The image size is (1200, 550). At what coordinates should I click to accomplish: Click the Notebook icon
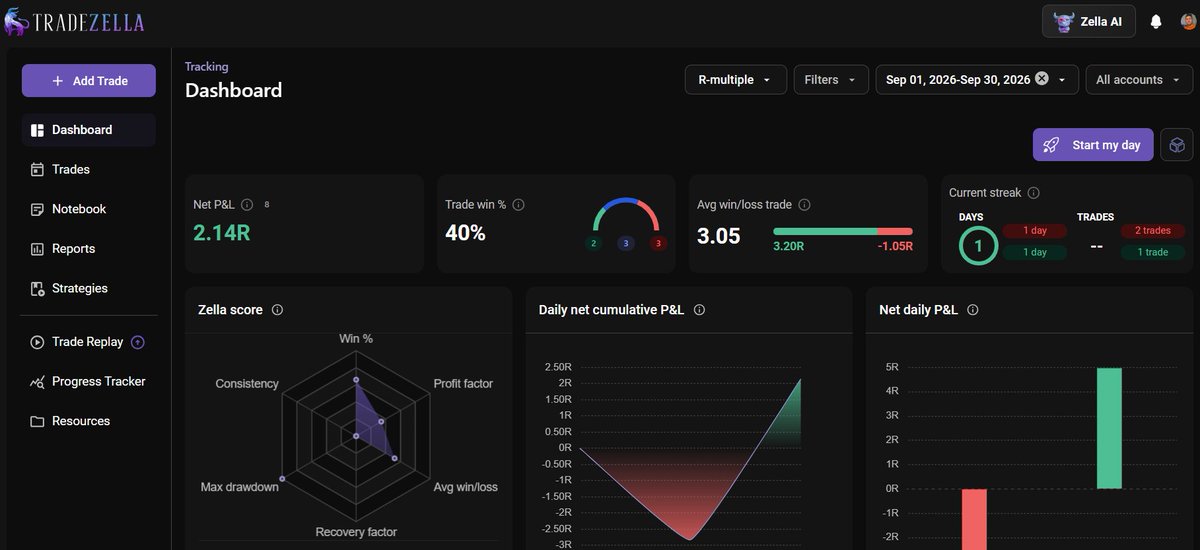37,209
